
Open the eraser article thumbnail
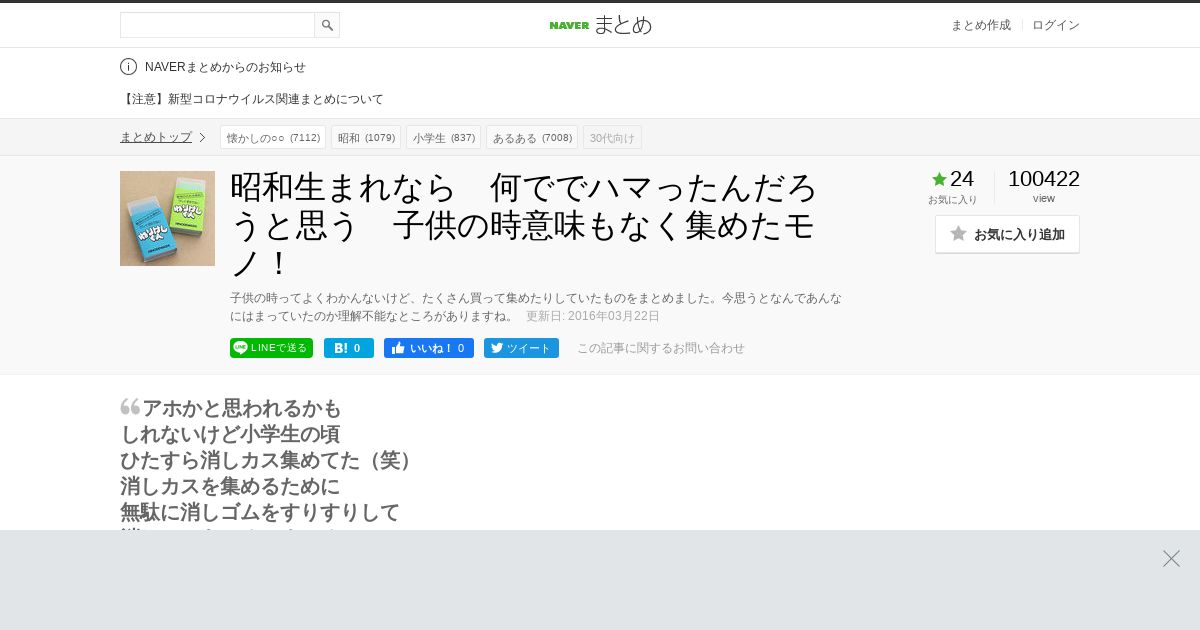coord(167,218)
